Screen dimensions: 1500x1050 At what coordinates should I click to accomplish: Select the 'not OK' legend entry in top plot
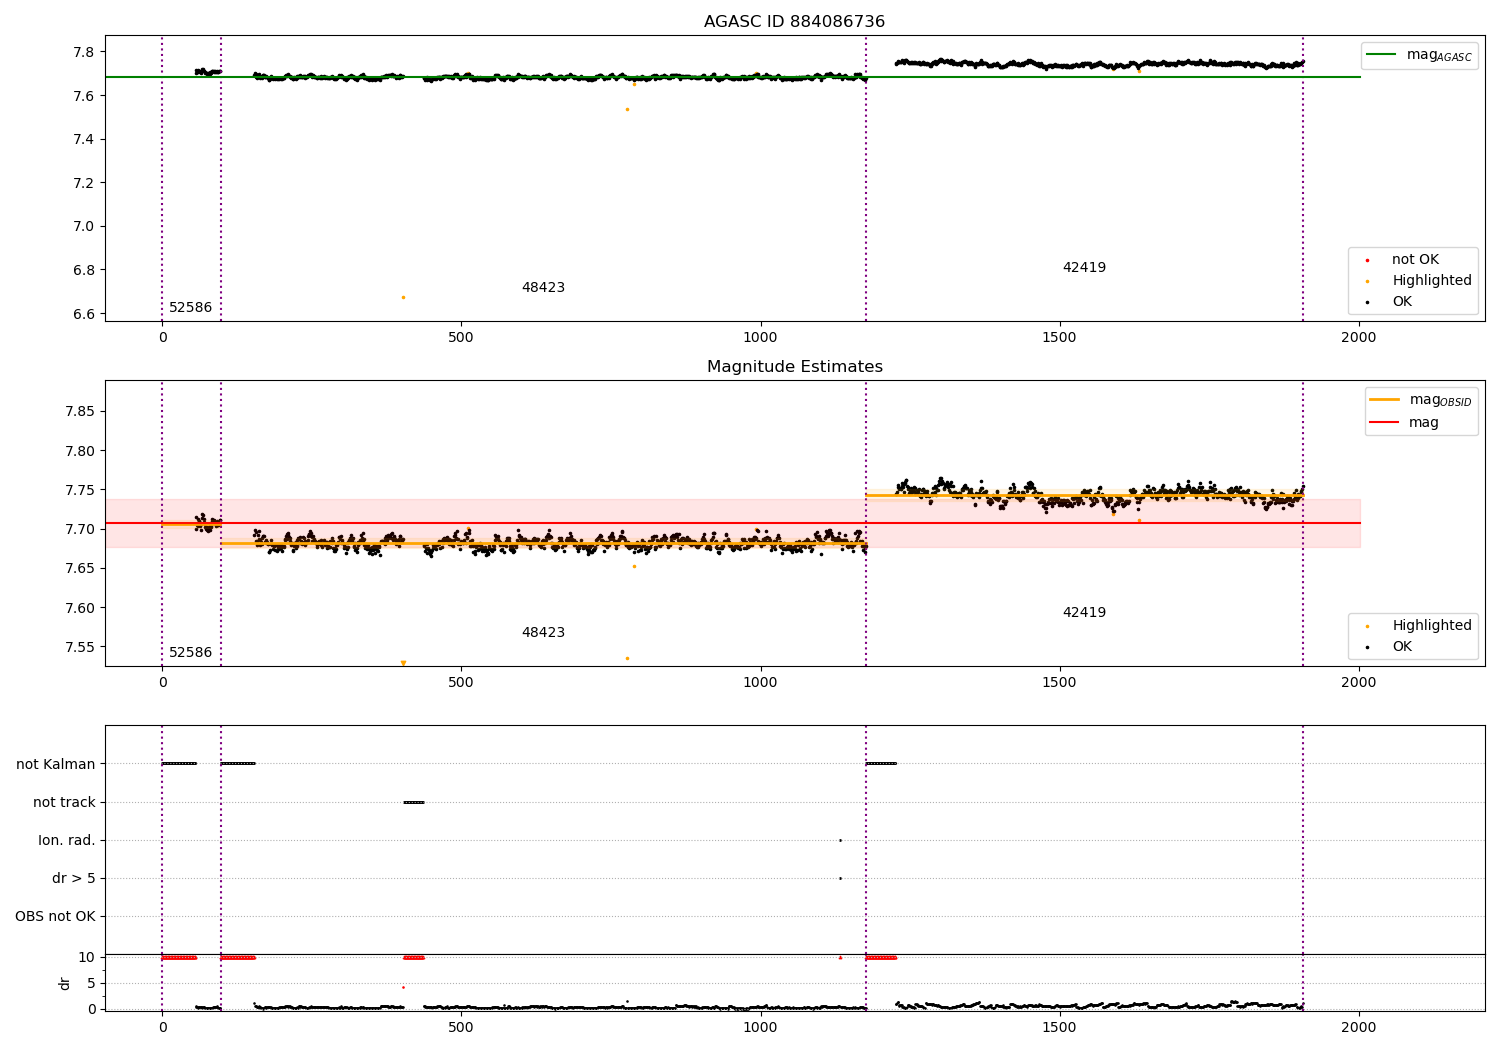point(1415,260)
